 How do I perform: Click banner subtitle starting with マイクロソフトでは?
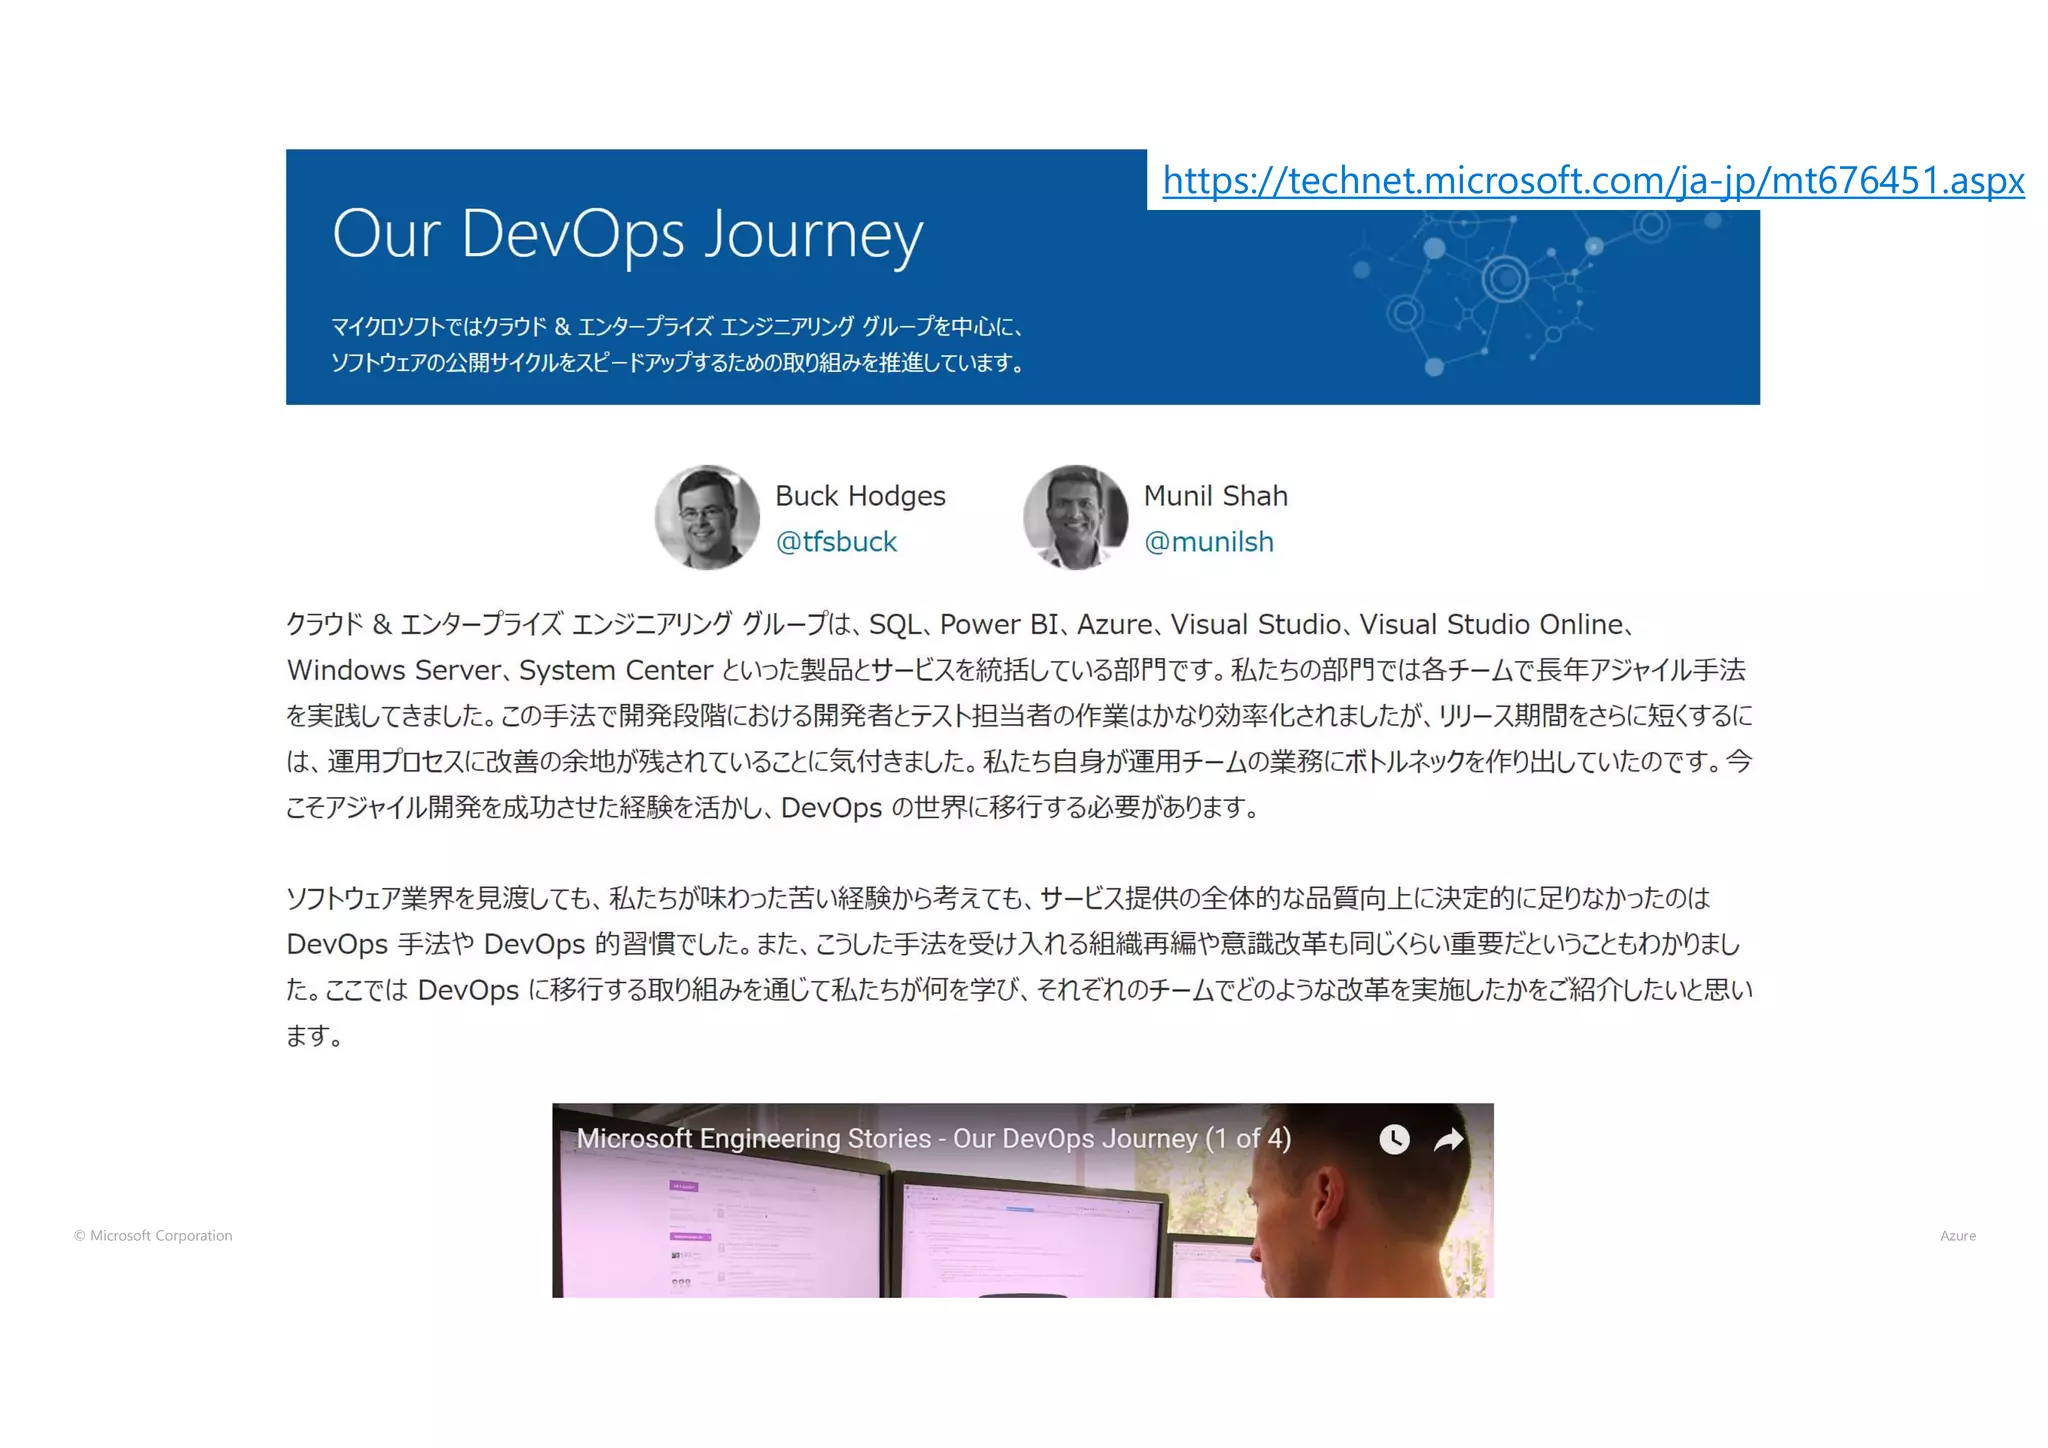[x=677, y=327]
